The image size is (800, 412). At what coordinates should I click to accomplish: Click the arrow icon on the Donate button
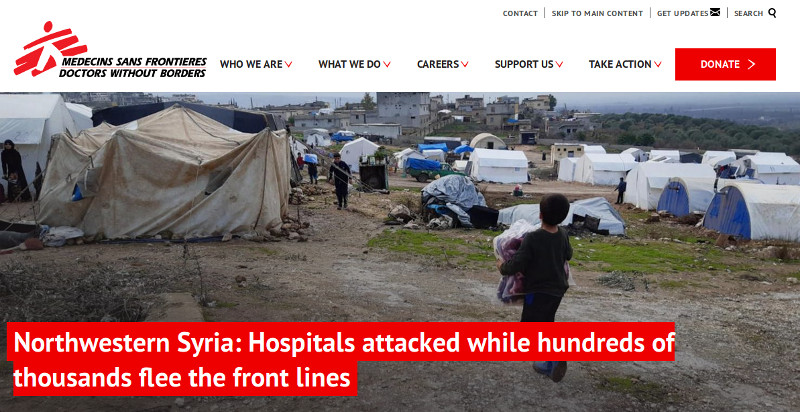click(x=751, y=64)
